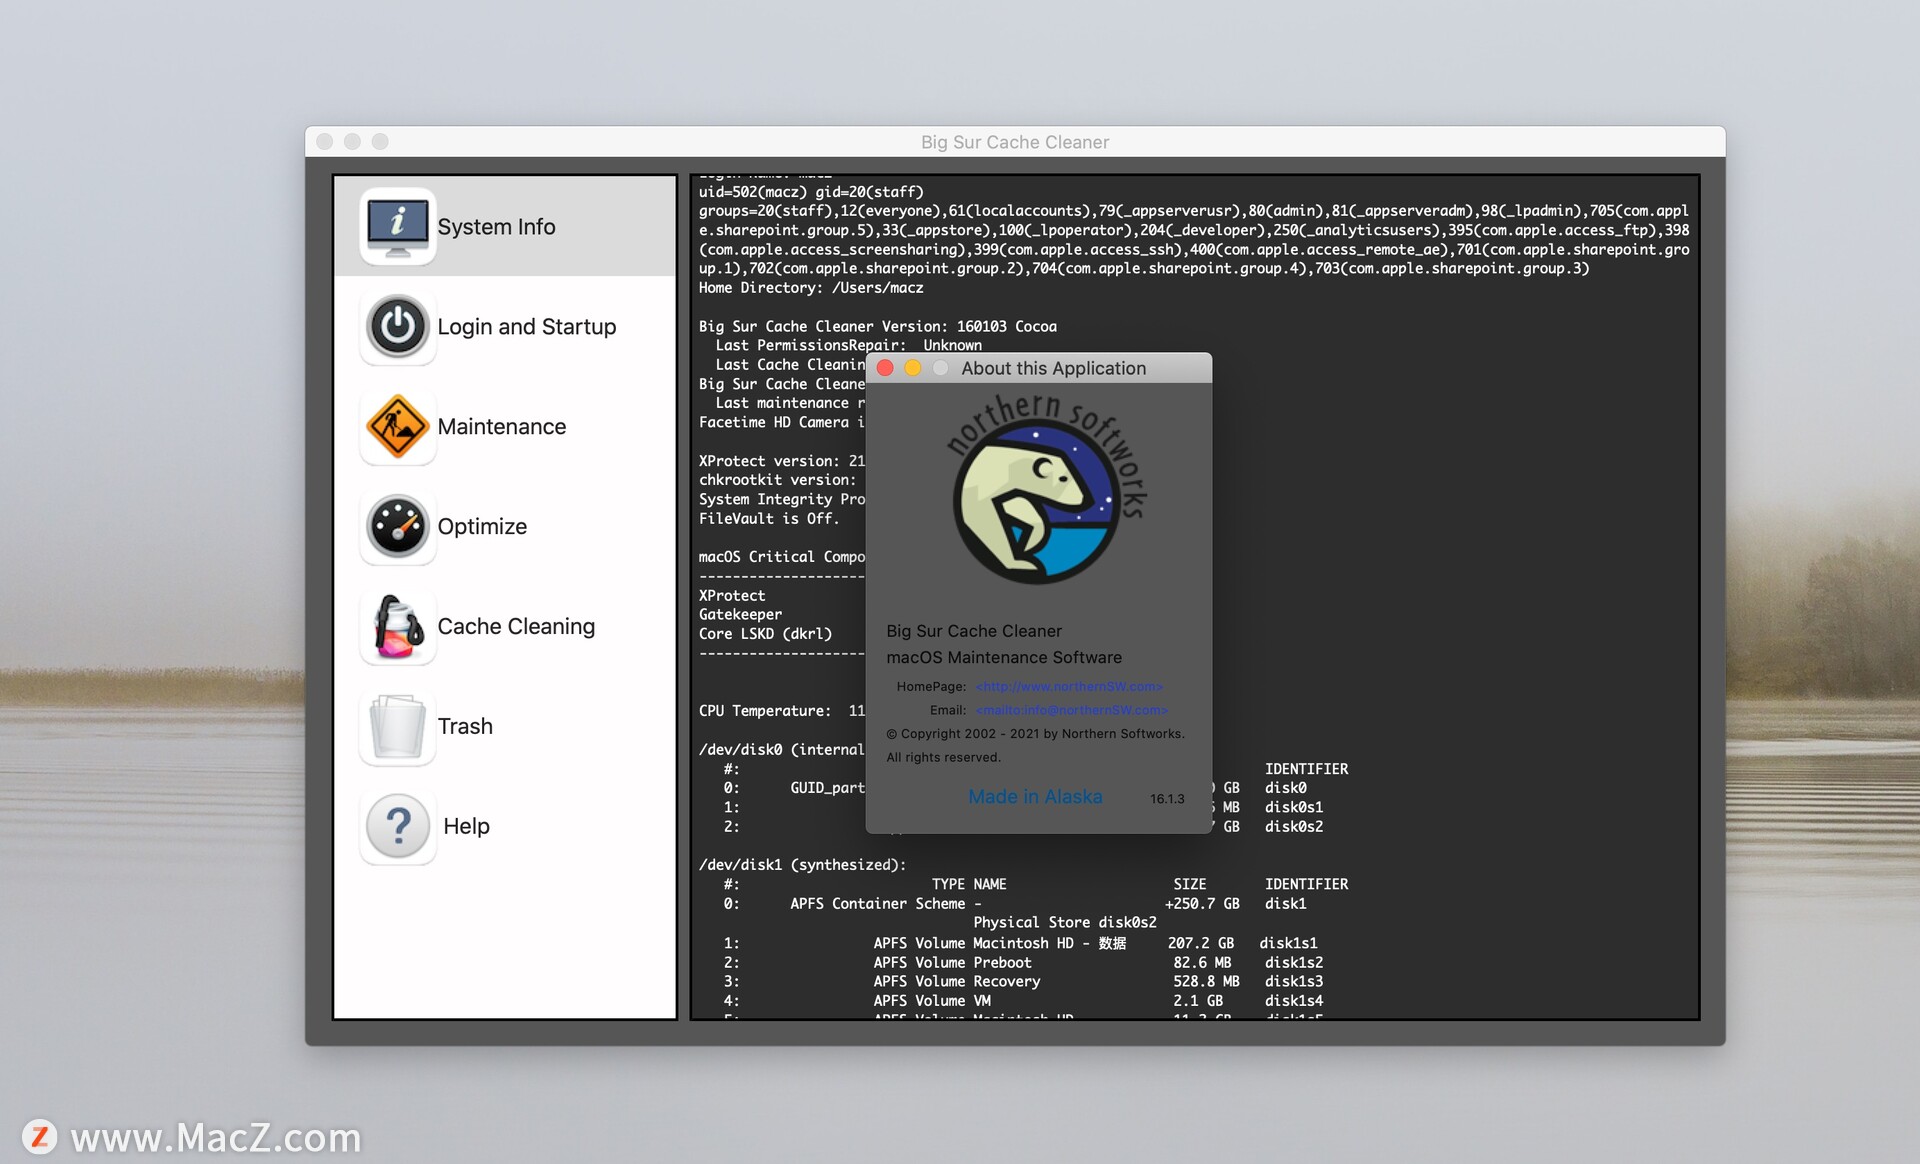Click the APFS Volume Recovery row
This screenshot has width=1920, height=1164.
(1023, 982)
